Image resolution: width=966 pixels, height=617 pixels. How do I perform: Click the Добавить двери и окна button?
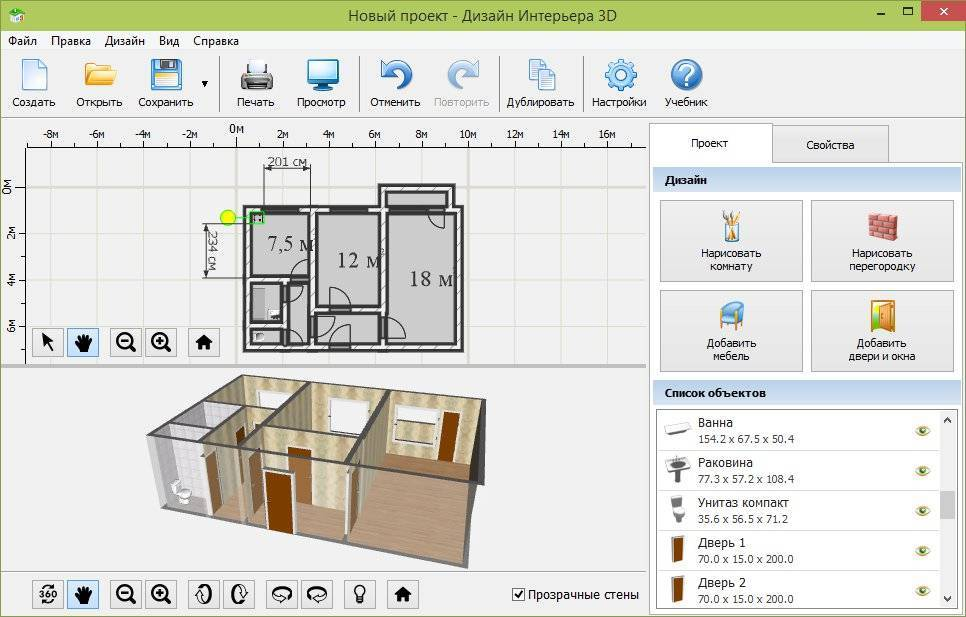[882, 331]
